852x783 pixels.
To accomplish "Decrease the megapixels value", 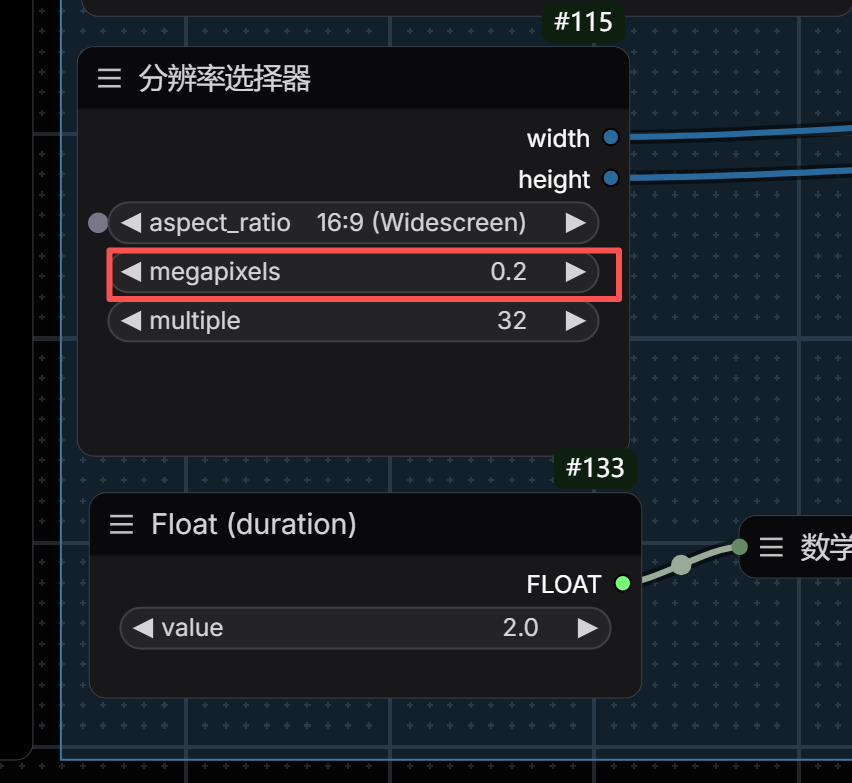I will coord(131,272).
